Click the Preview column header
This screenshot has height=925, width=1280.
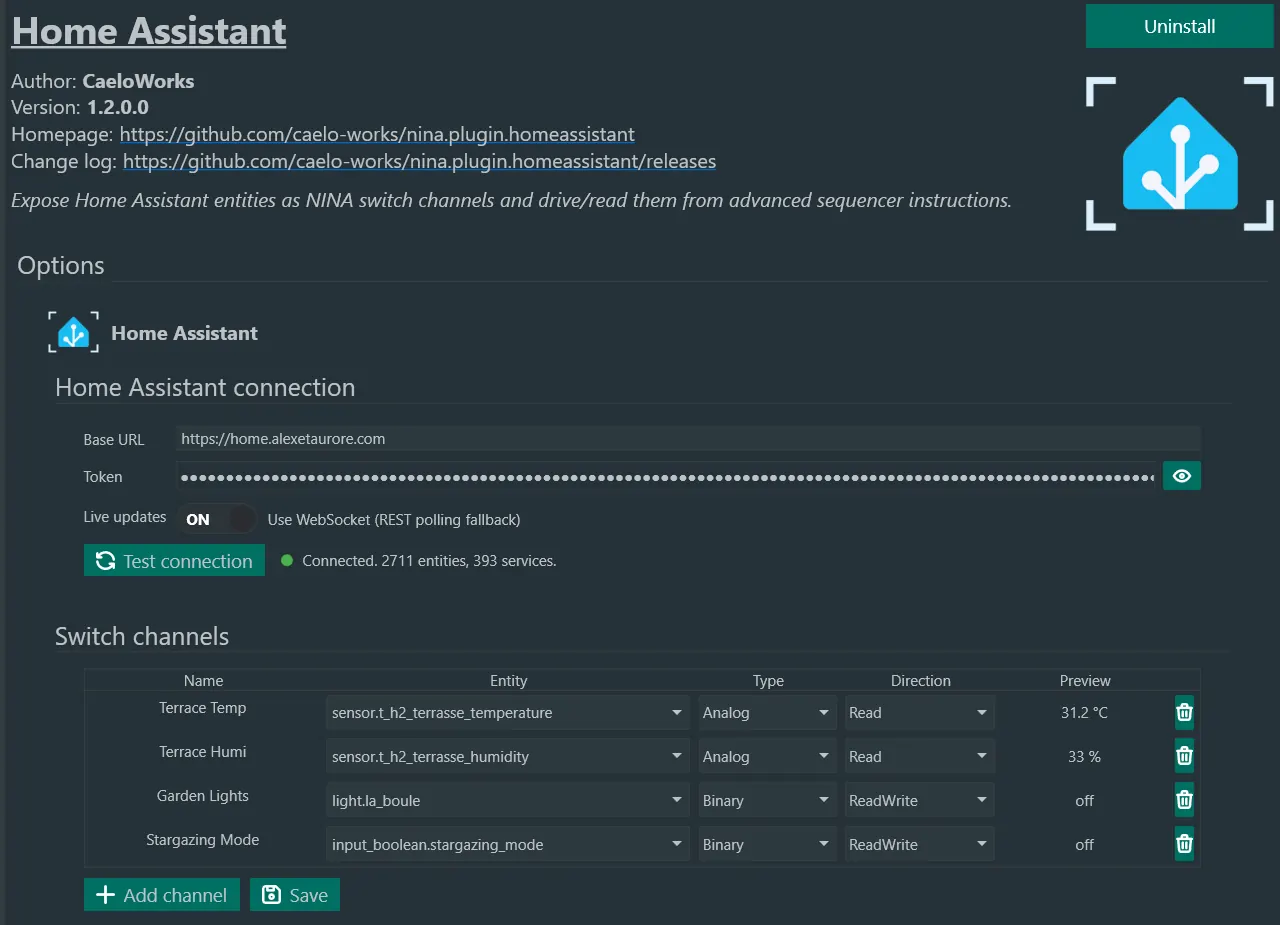[x=1085, y=680]
